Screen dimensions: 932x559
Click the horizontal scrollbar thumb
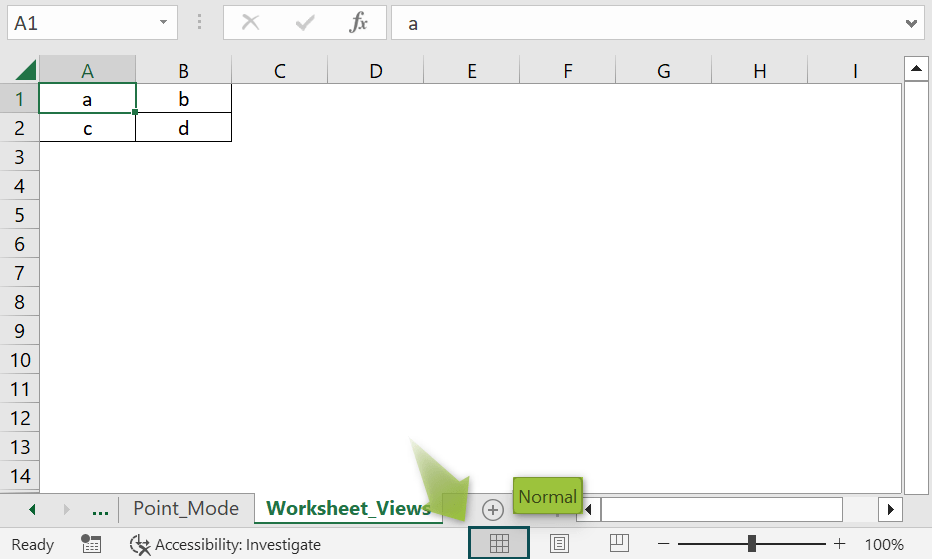click(722, 510)
